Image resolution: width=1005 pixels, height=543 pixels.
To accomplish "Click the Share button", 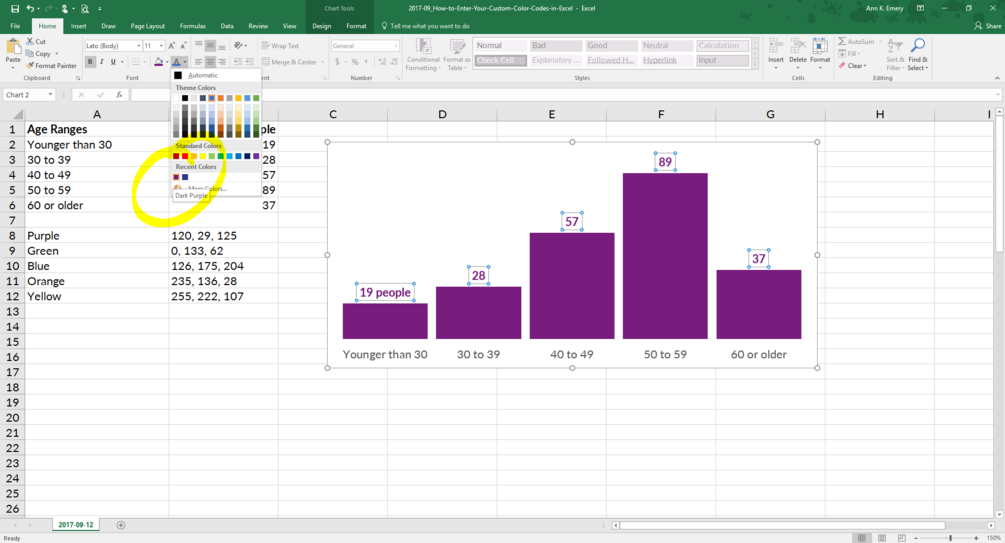I will pos(988,26).
